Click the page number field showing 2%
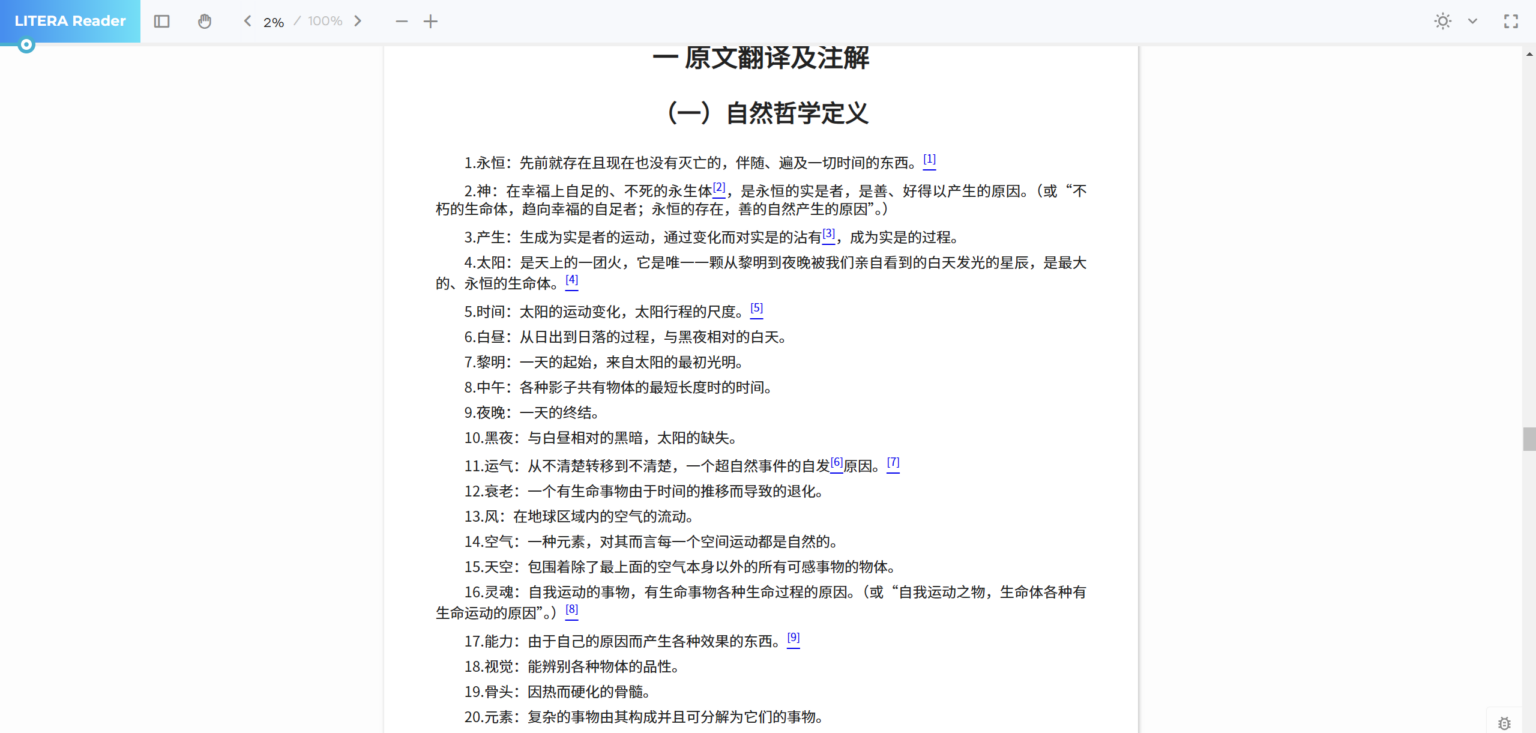This screenshot has height=733, width=1536. tap(275, 20)
